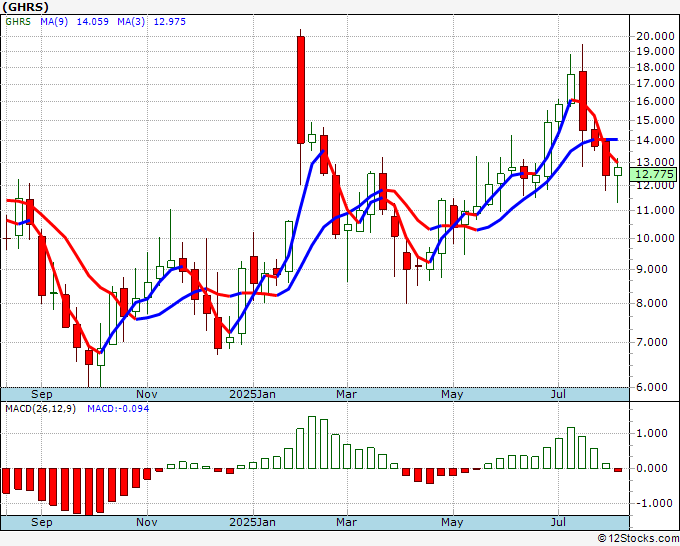Click Sep on the price chart time axis
Viewport: 680px width, 546px height.
(x=42, y=394)
